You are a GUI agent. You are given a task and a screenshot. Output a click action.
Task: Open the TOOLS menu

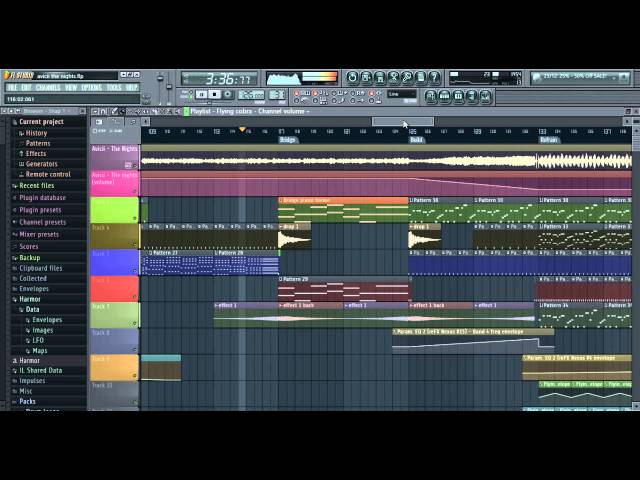pos(114,88)
